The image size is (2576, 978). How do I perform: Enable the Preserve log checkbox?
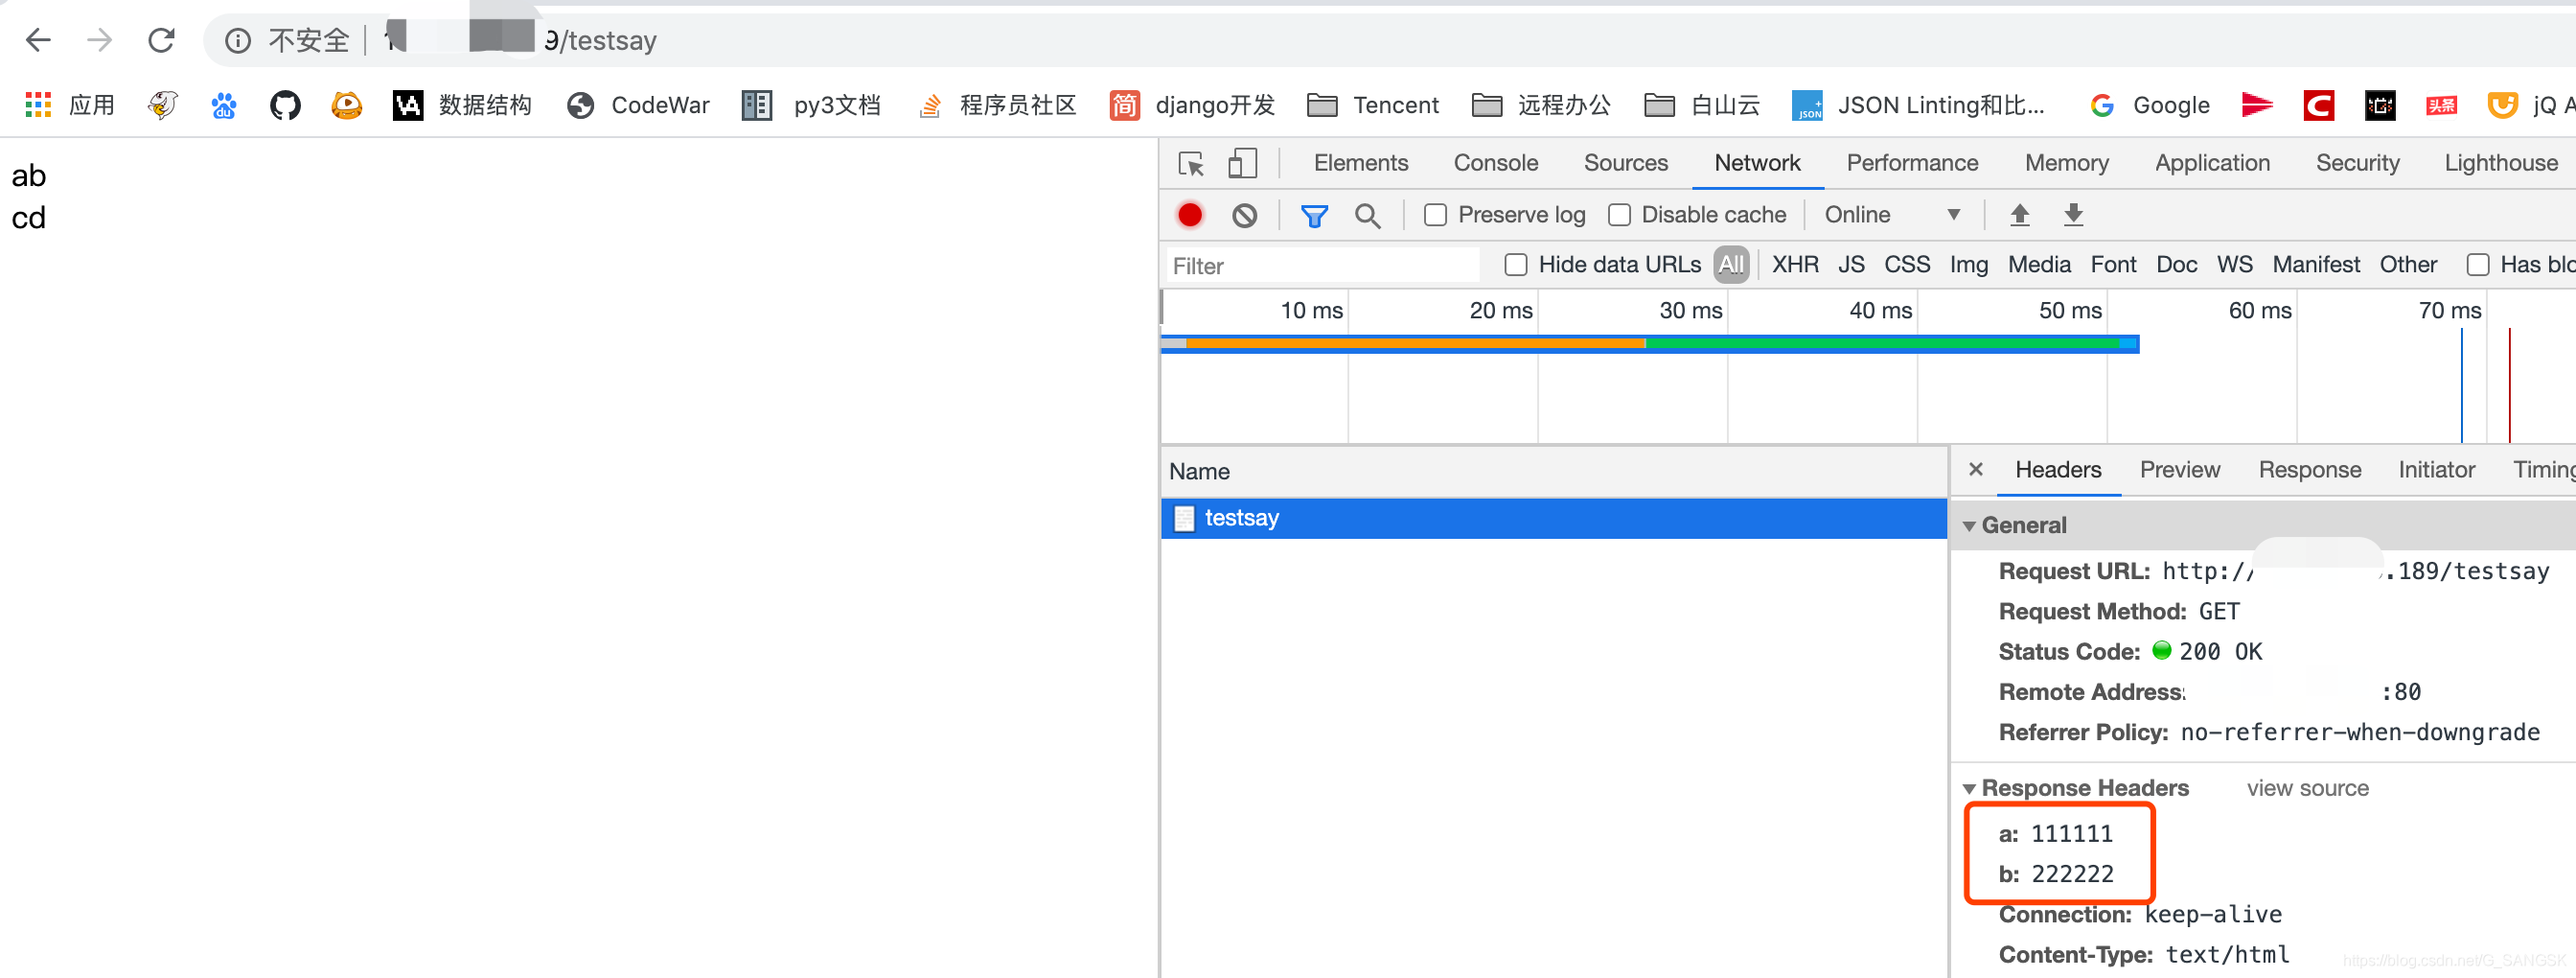click(1437, 214)
